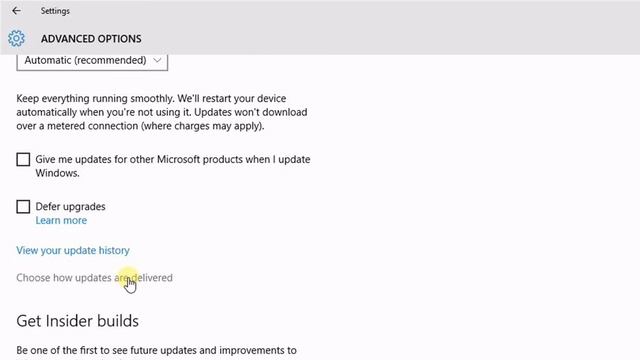This screenshot has height=360, width=640.
Task: Click the Give me updates label text
Action: pos(173,166)
